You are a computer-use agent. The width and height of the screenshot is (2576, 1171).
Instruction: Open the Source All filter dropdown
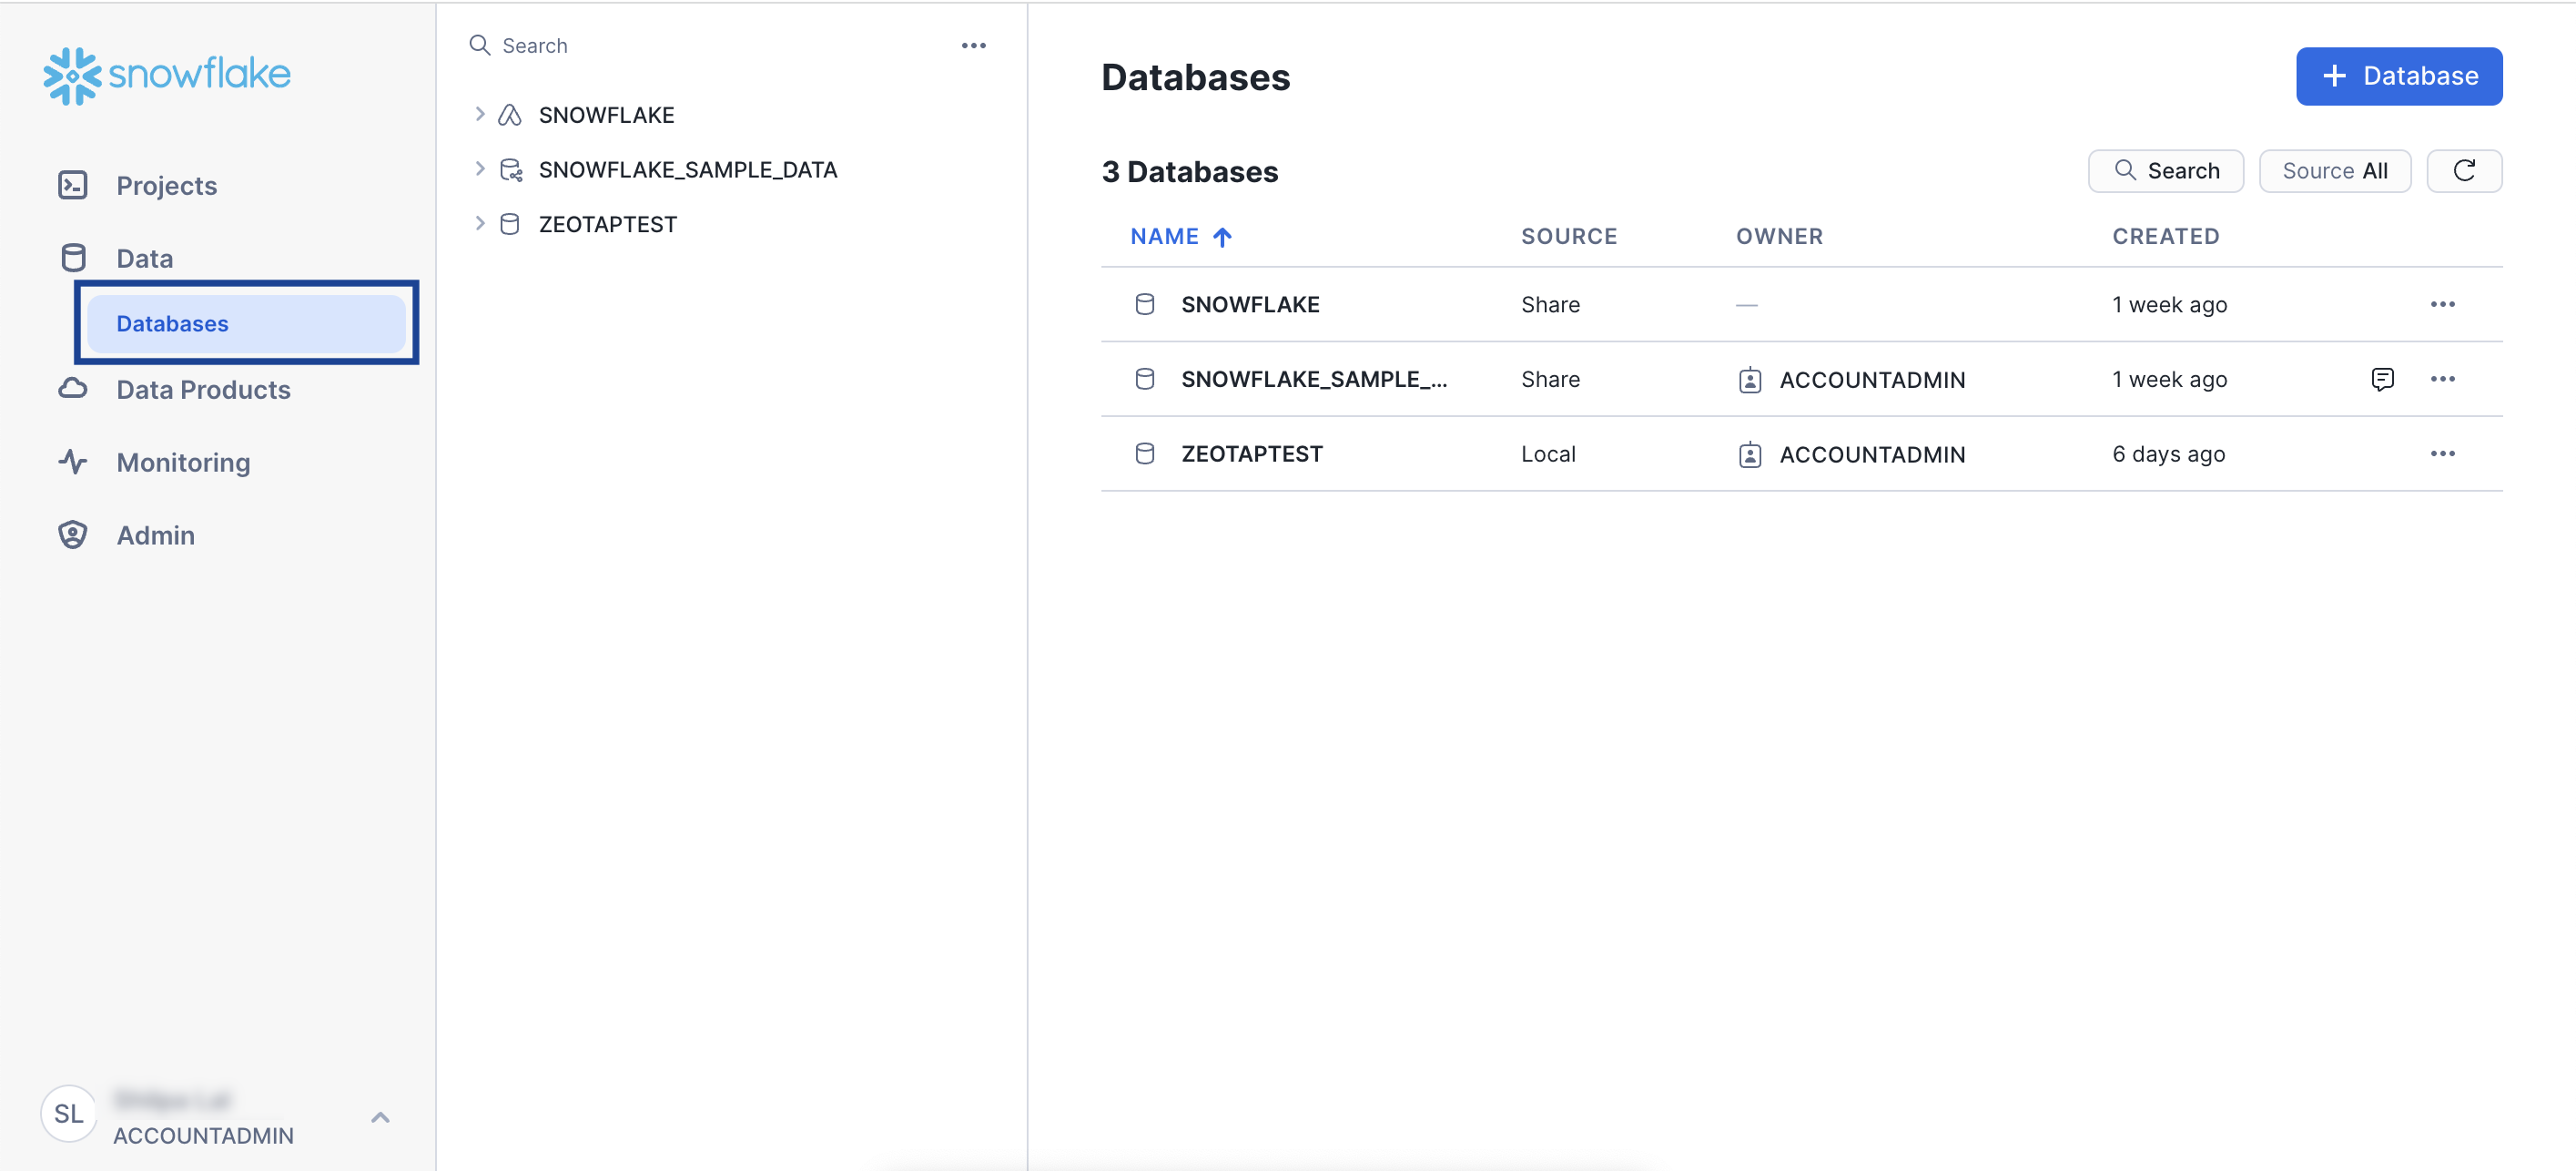[2334, 171]
